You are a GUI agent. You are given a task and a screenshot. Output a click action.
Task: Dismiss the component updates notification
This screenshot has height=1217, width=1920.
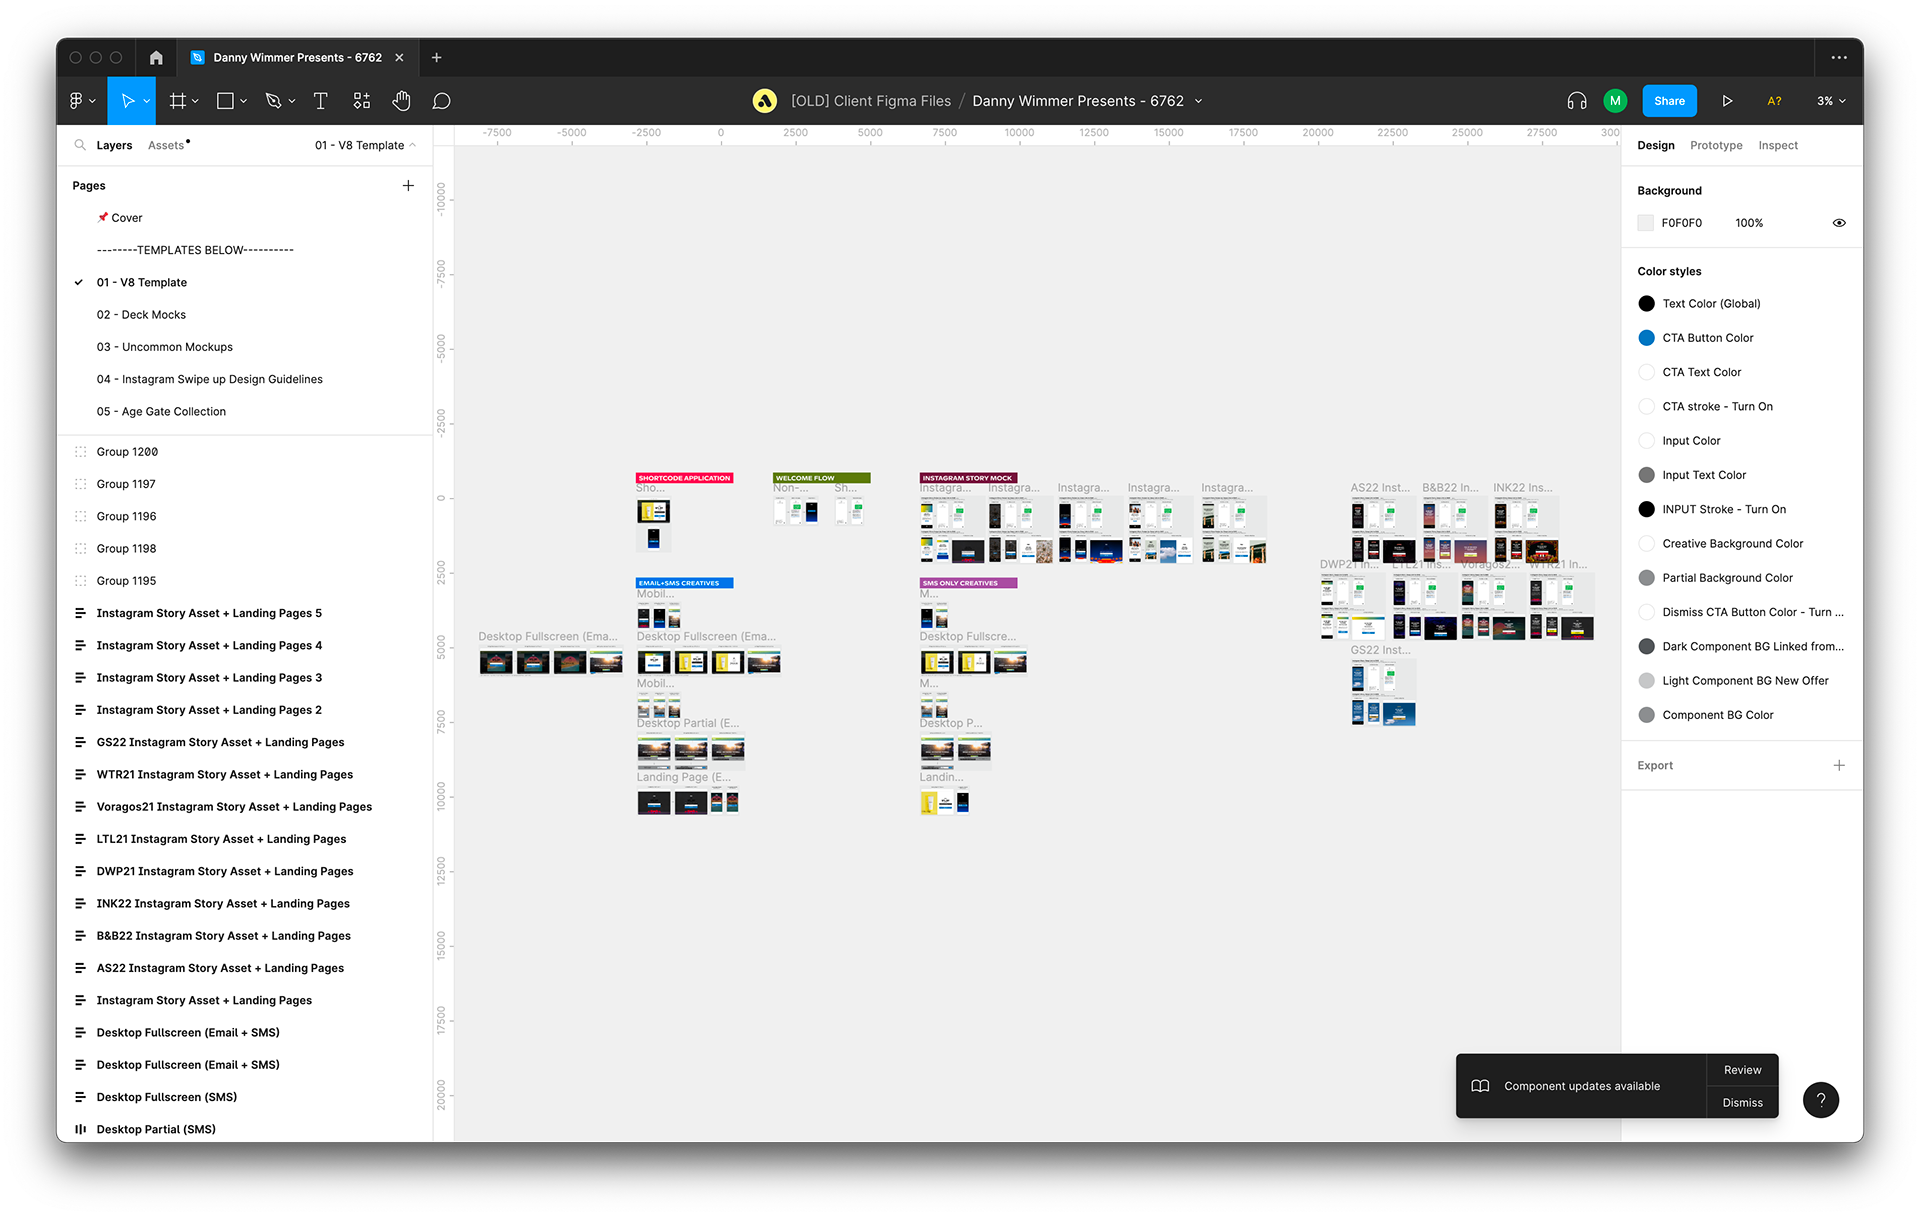[x=1742, y=1102]
